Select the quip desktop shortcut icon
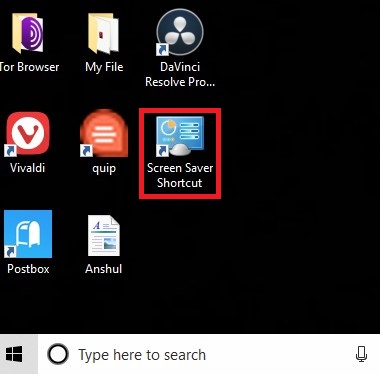This screenshot has height=374, width=380. tap(104, 133)
